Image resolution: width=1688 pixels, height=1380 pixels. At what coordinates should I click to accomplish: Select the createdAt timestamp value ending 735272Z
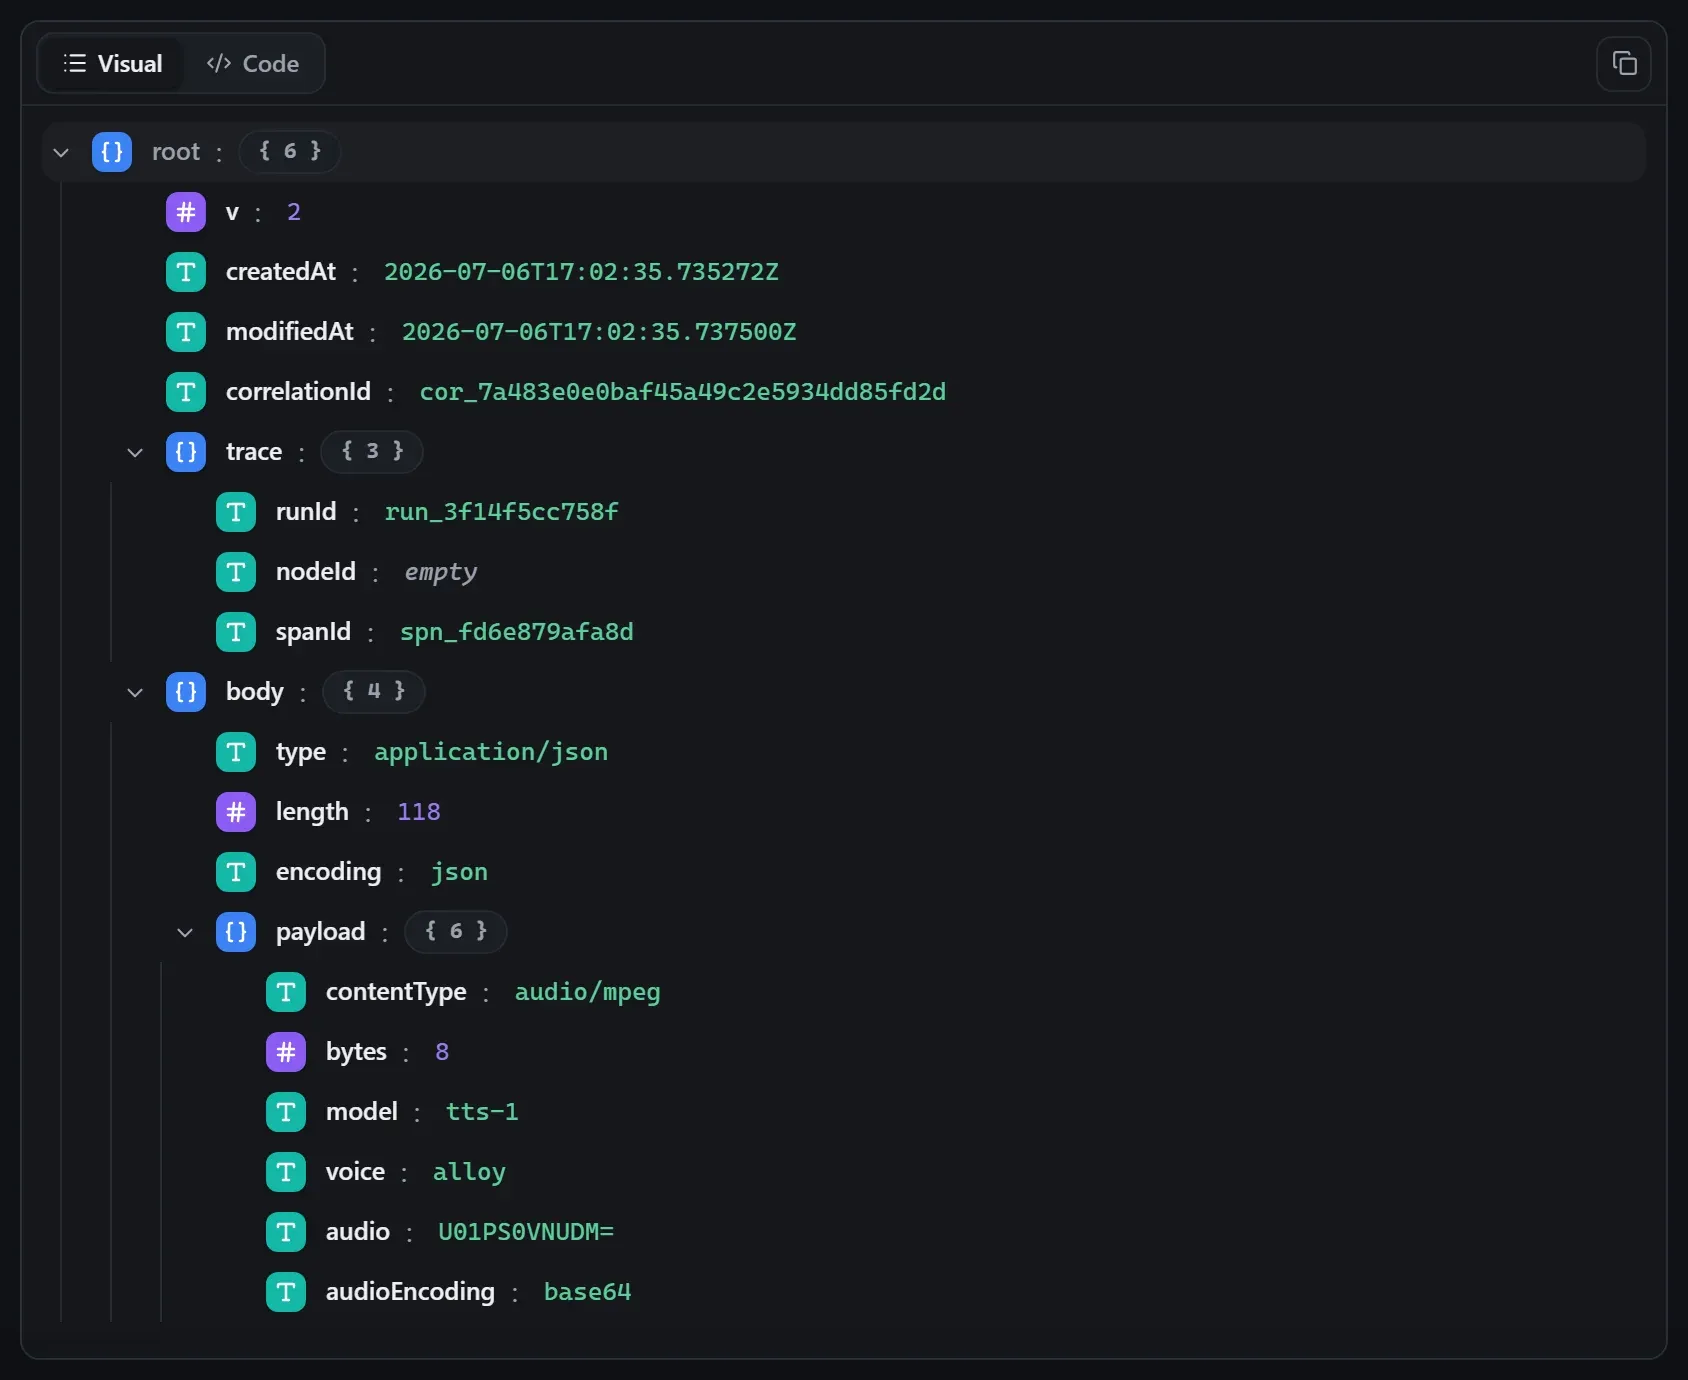pyautogui.click(x=581, y=272)
